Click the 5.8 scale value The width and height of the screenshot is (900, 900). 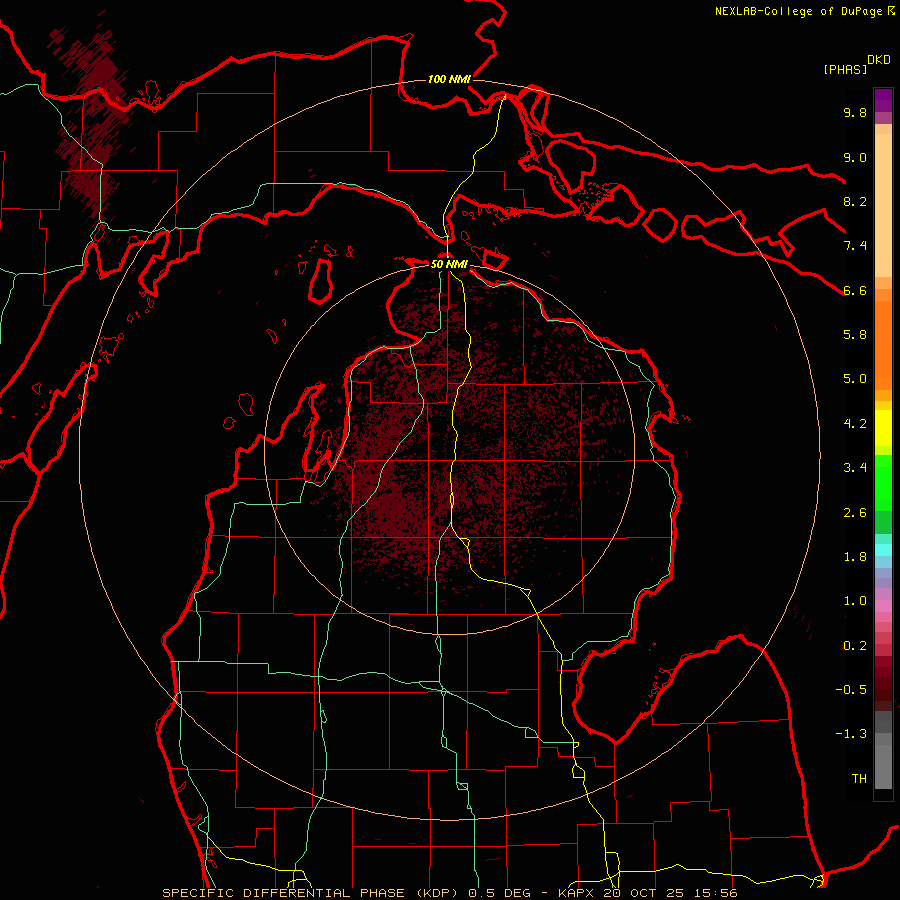[x=855, y=335]
